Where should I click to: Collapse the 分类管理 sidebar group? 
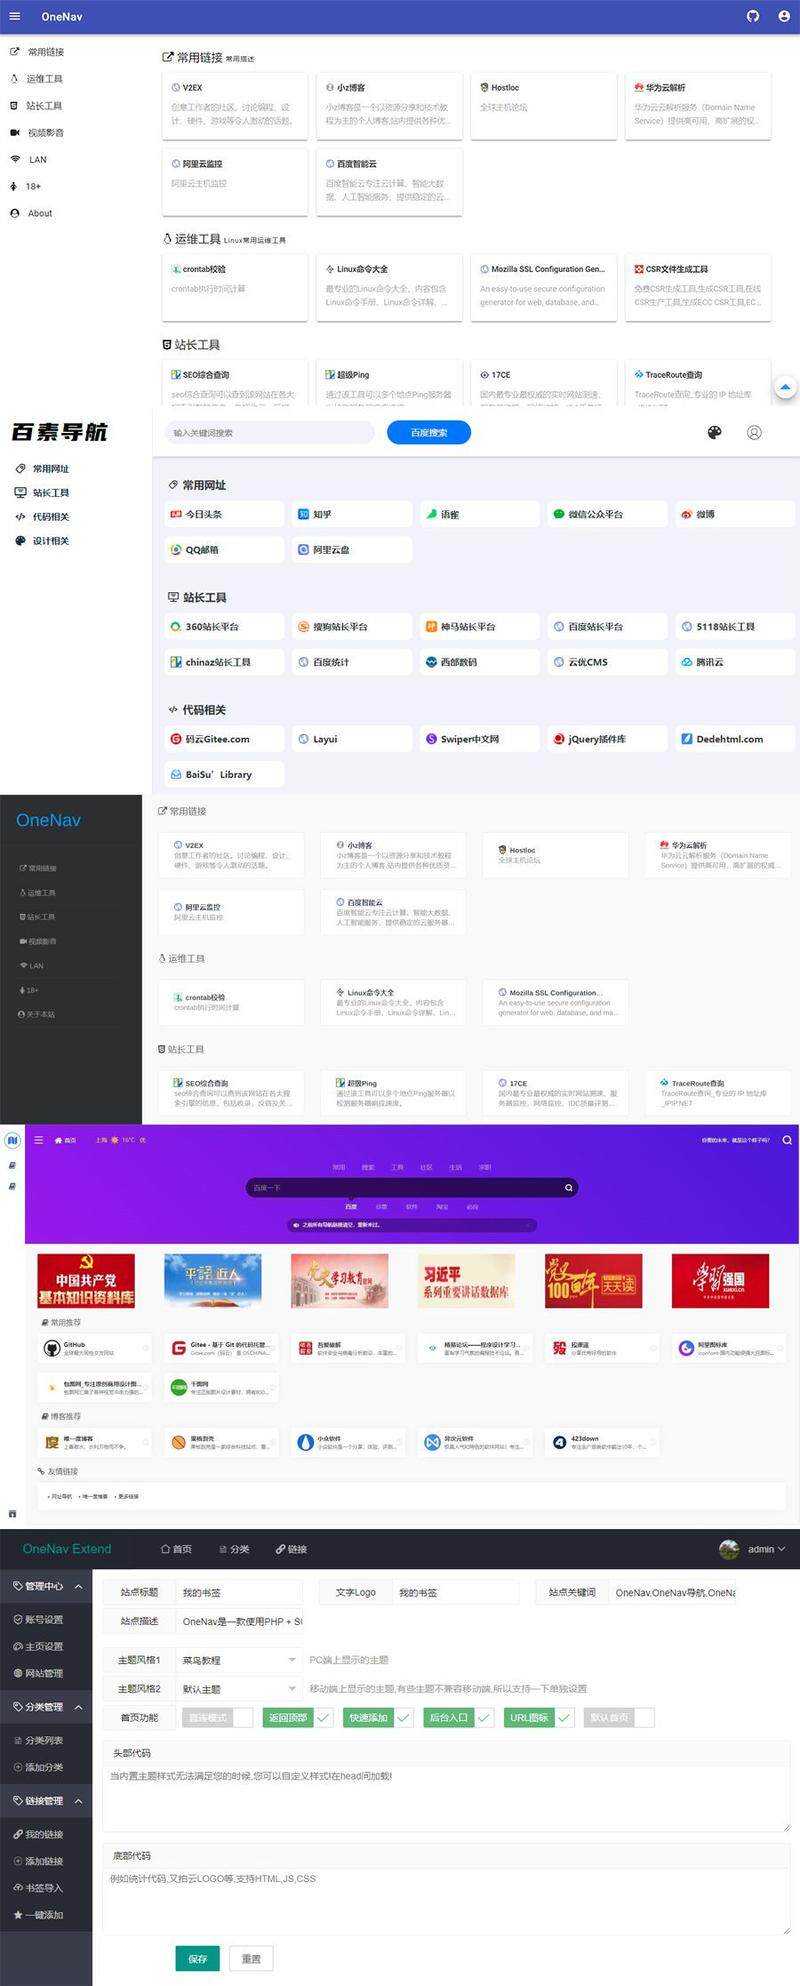coord(46,1707)
